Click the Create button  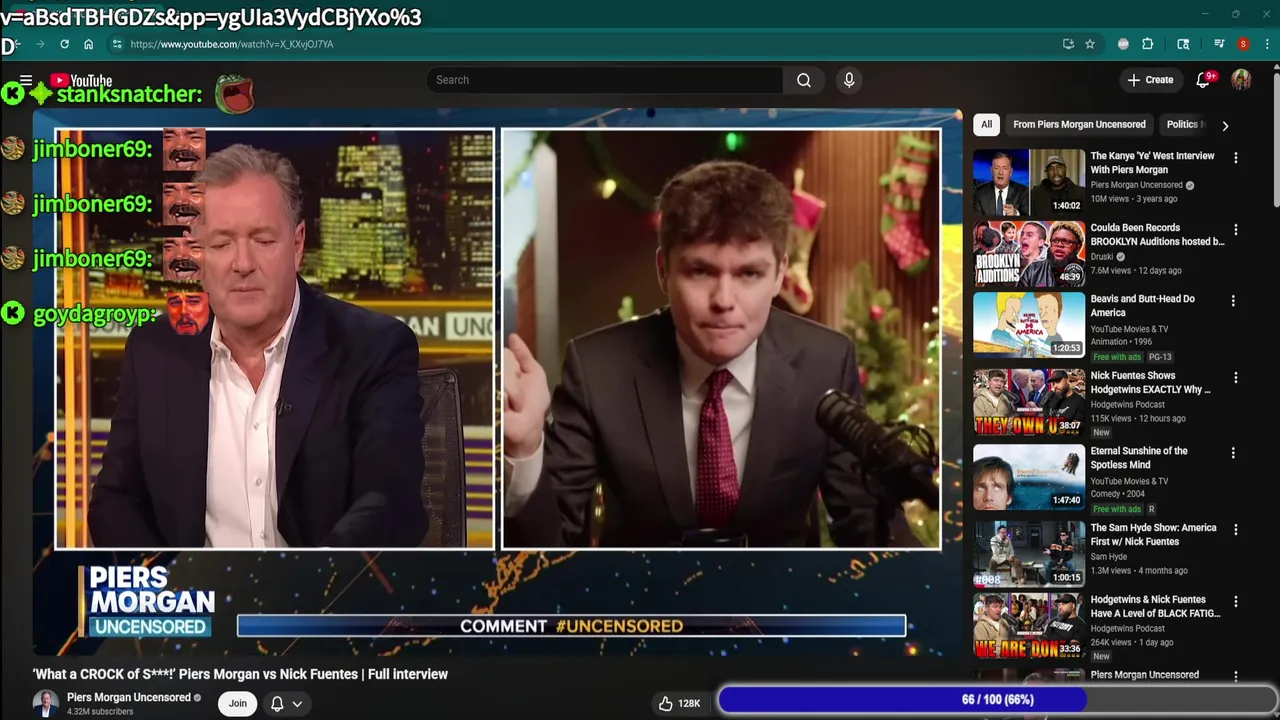pos(1150,80)
